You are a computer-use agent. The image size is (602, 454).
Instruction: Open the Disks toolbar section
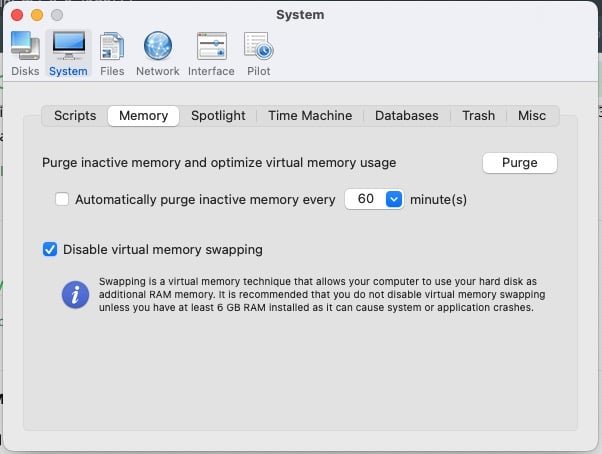click(25, 54)
